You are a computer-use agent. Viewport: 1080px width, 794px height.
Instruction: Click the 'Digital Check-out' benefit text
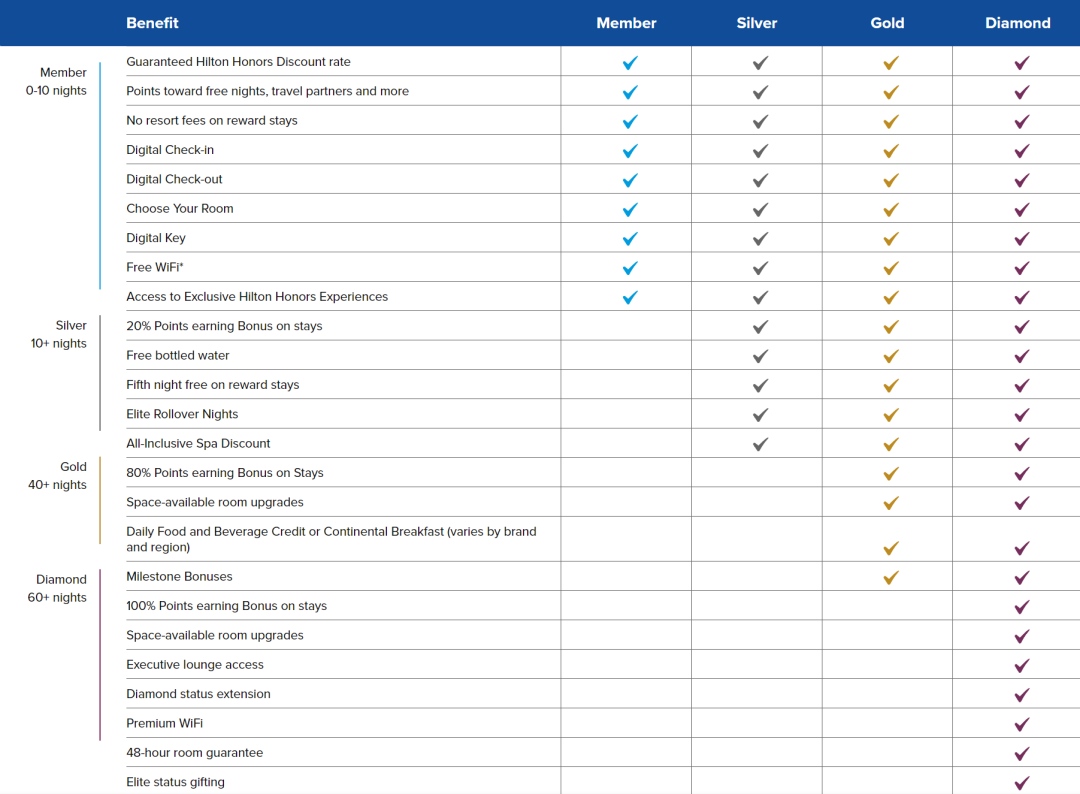pyautogui.click(x=174, y=179)
